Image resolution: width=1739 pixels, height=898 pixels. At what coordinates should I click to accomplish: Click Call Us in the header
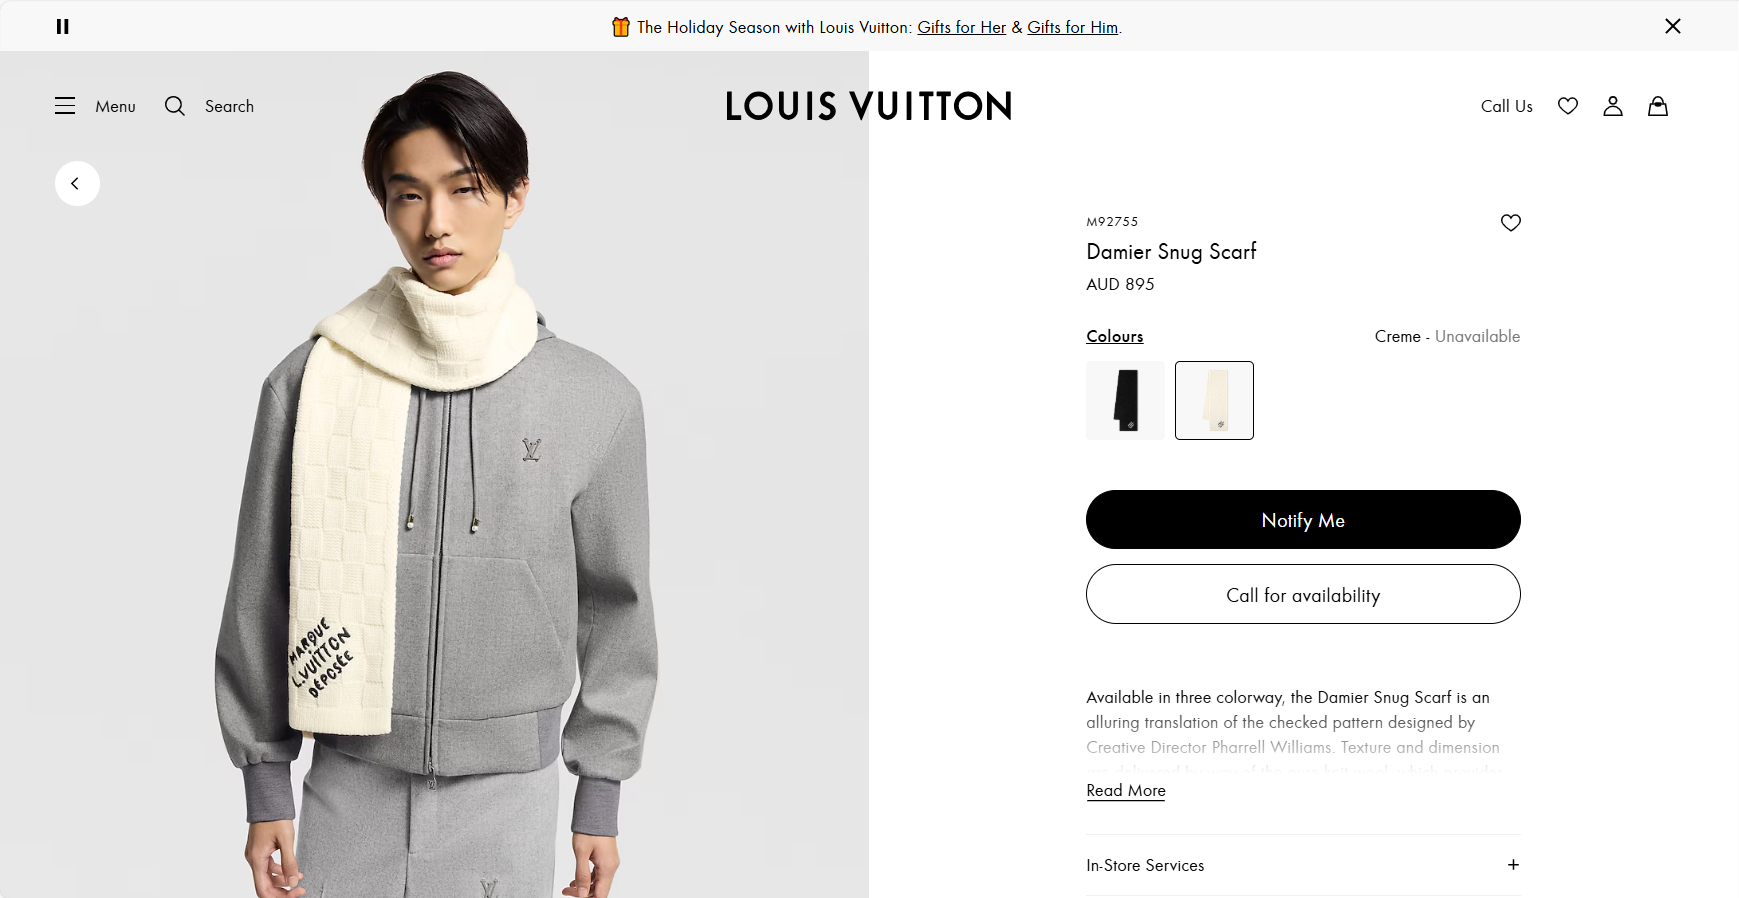tap(1506, 106)
